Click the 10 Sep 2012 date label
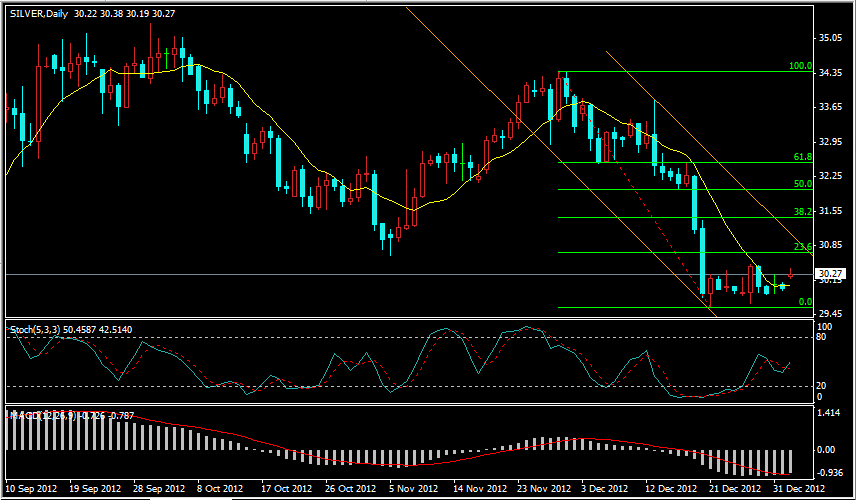This screenshot has width=856, height=500. (31, 489)
